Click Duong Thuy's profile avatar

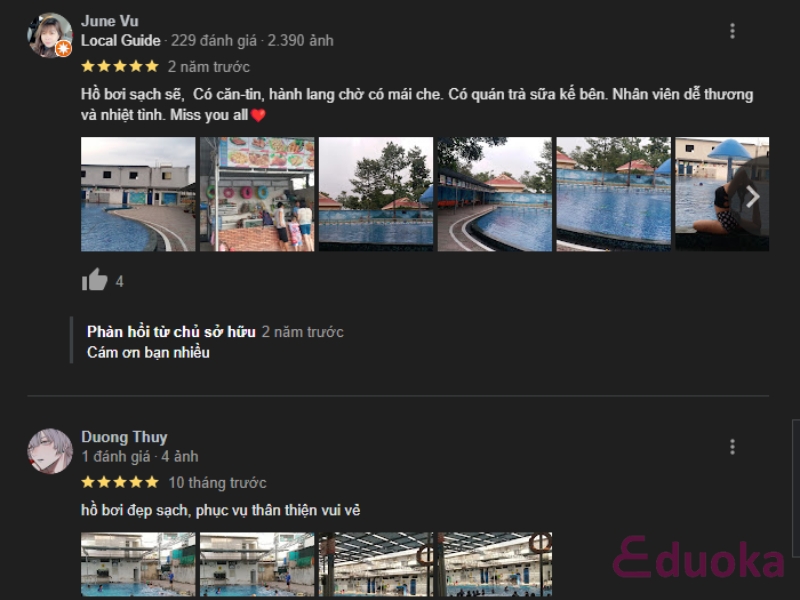click(x=49, y=451)
